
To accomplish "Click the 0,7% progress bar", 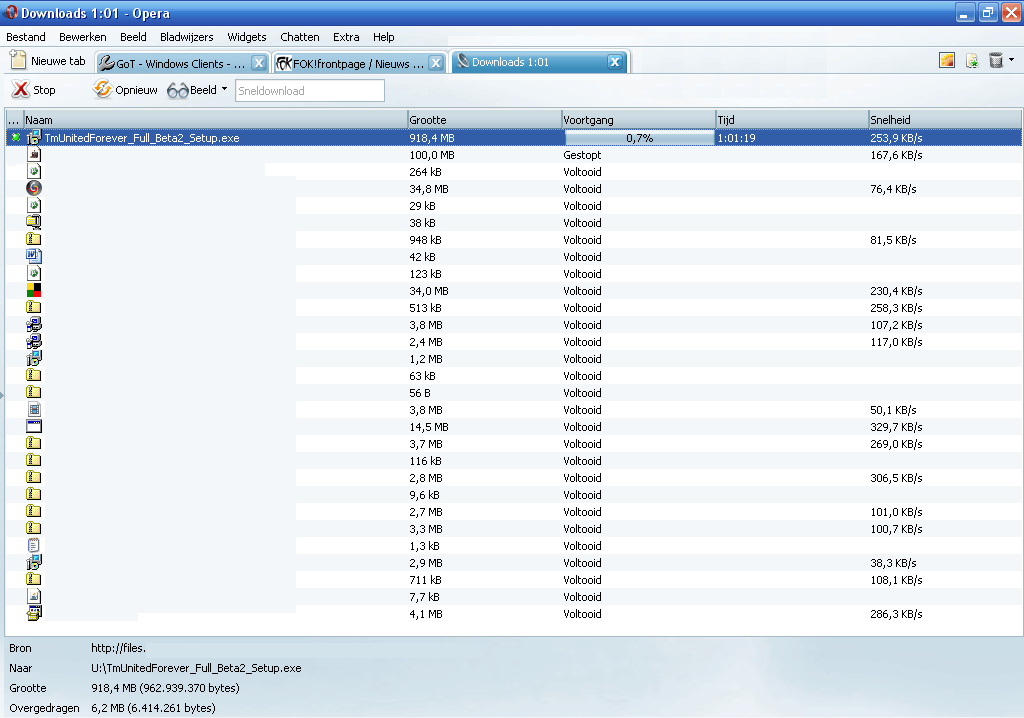I will click(639, 138).
